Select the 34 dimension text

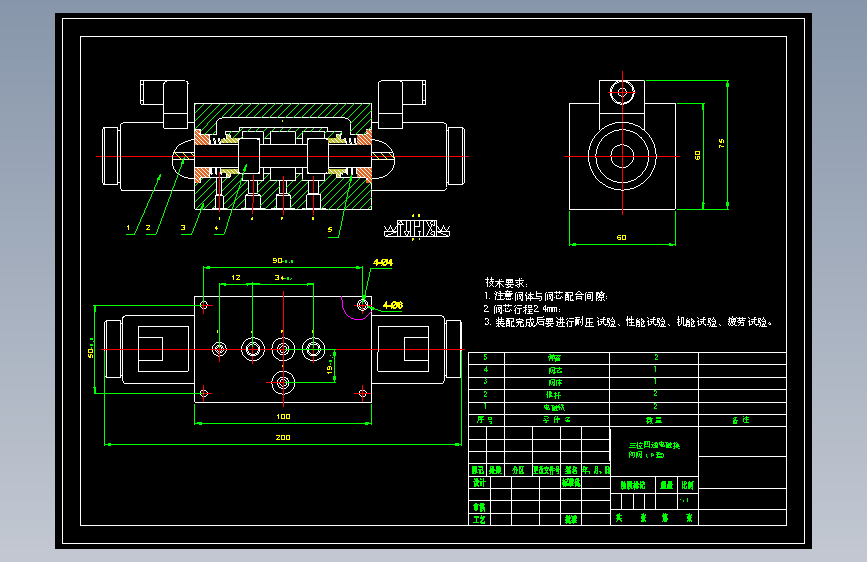click(x=283, y=278)
